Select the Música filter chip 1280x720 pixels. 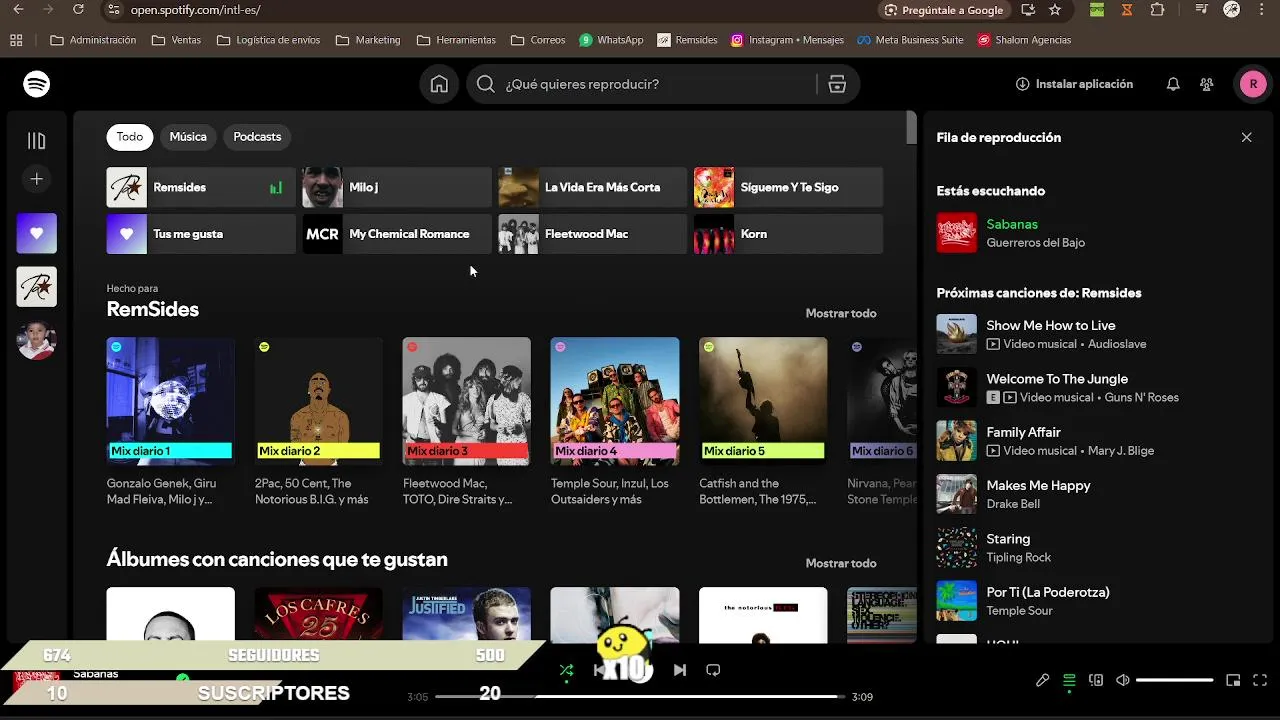pos(188,137)
